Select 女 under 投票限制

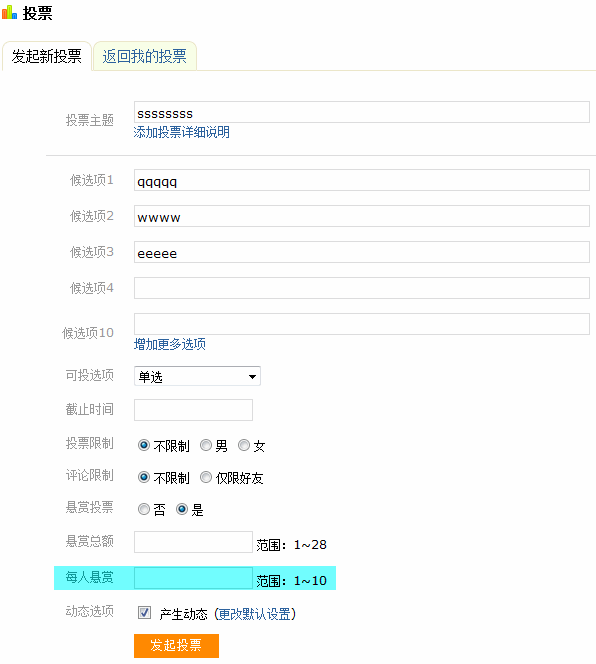point(244,445)
